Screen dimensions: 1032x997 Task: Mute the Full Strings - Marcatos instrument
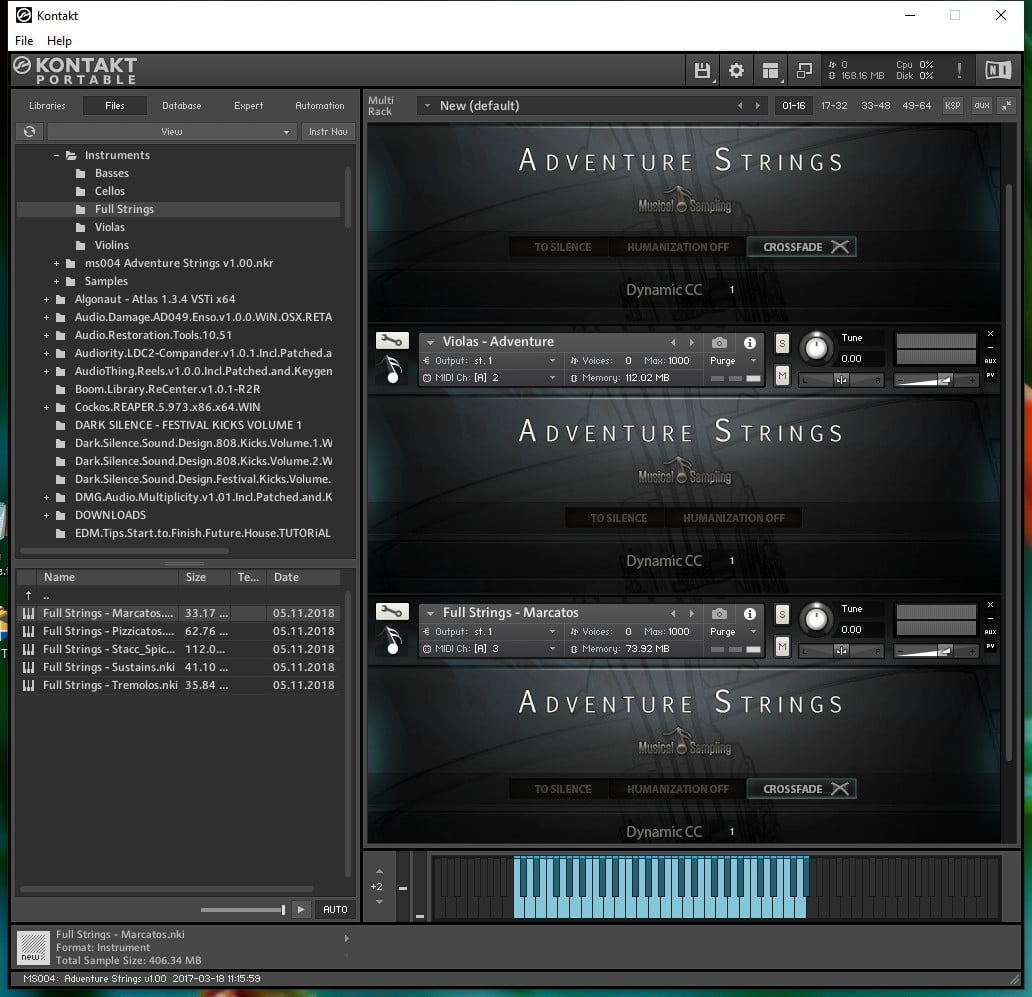(782, 647)
